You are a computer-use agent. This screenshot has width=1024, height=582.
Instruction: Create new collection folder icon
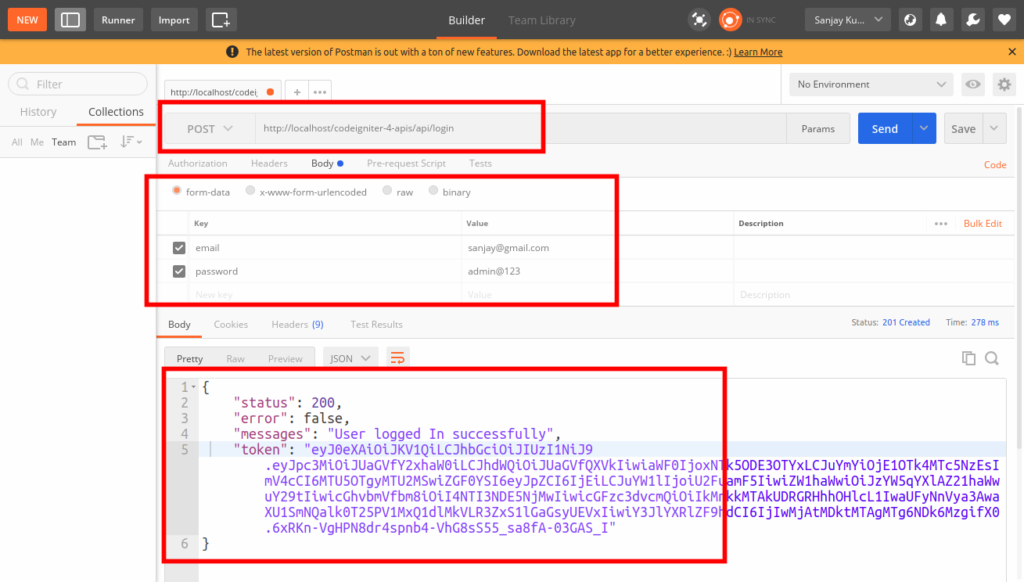[x=97, y=142]
